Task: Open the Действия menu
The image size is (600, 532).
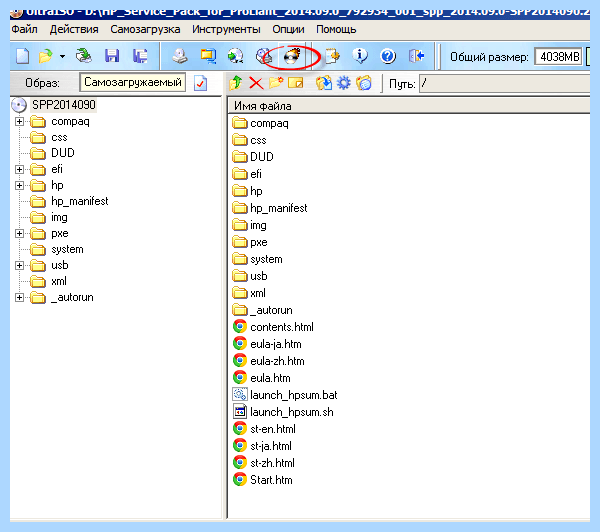Action: 74,29
